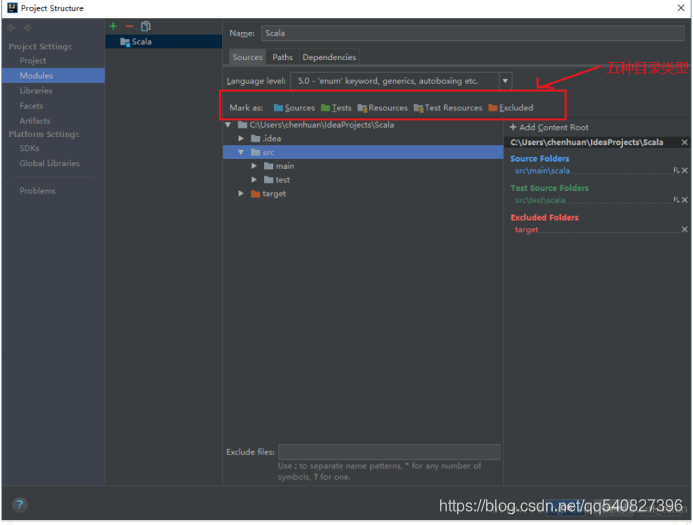Image resolution: width=693 pixels, height=525 pixels.
Task: Expand the test folder
Action: [254, 180]
